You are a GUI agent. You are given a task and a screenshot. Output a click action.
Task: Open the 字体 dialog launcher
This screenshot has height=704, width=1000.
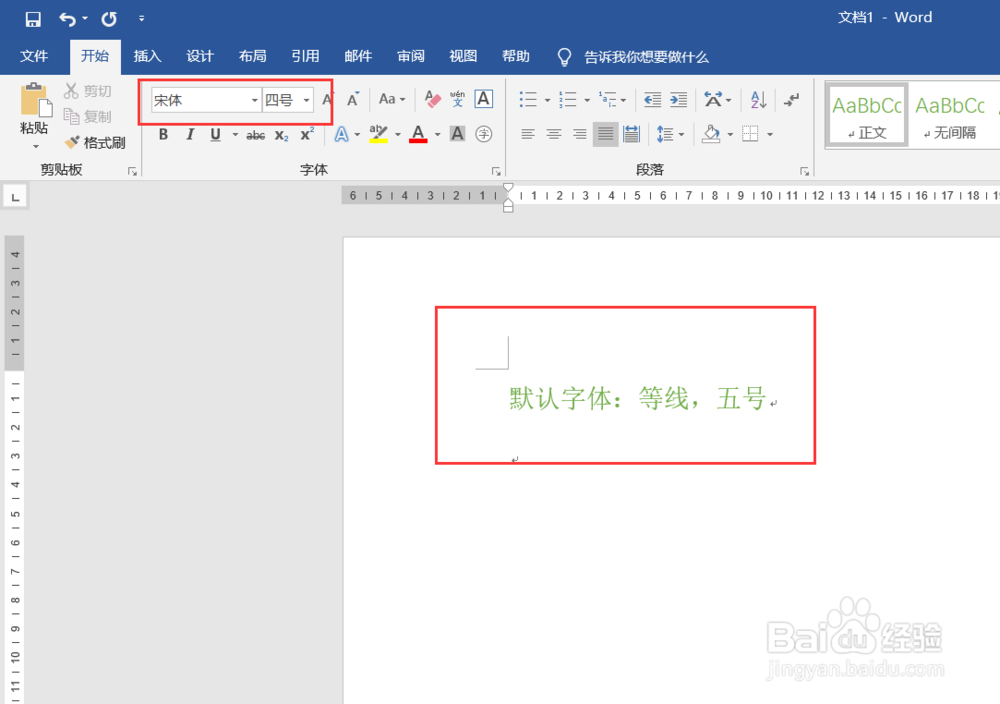pyautogui.click(x=496, y=172)
